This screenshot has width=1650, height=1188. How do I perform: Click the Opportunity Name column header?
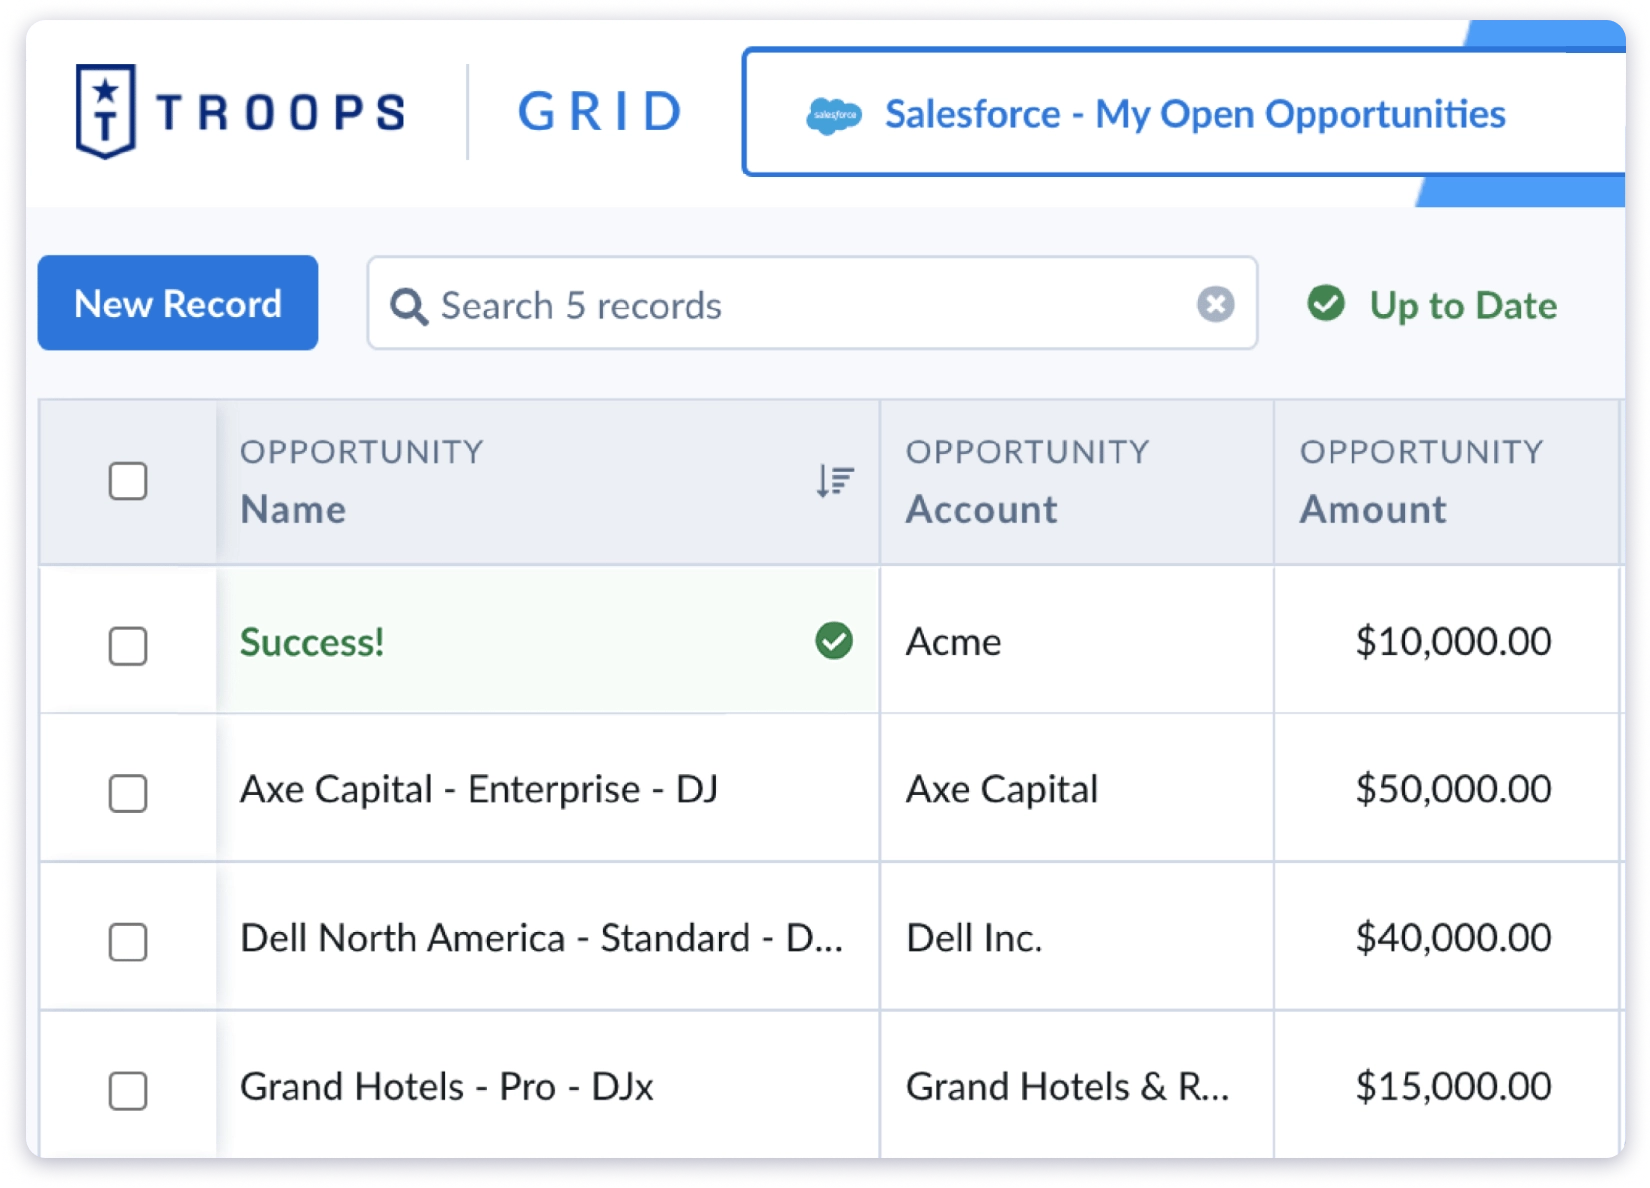548,482
